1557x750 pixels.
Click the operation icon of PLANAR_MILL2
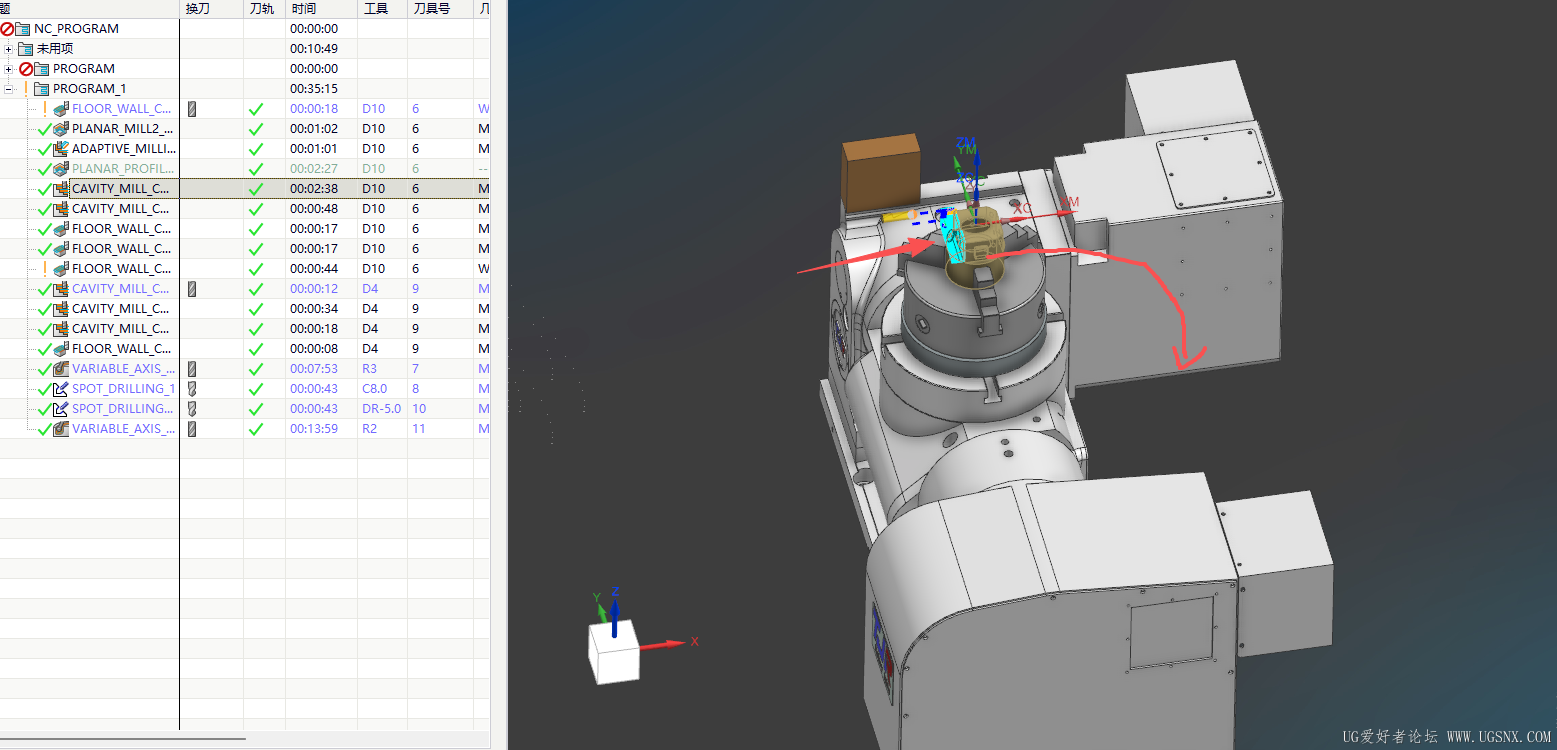pyautogui.click(x=61, y=129)
